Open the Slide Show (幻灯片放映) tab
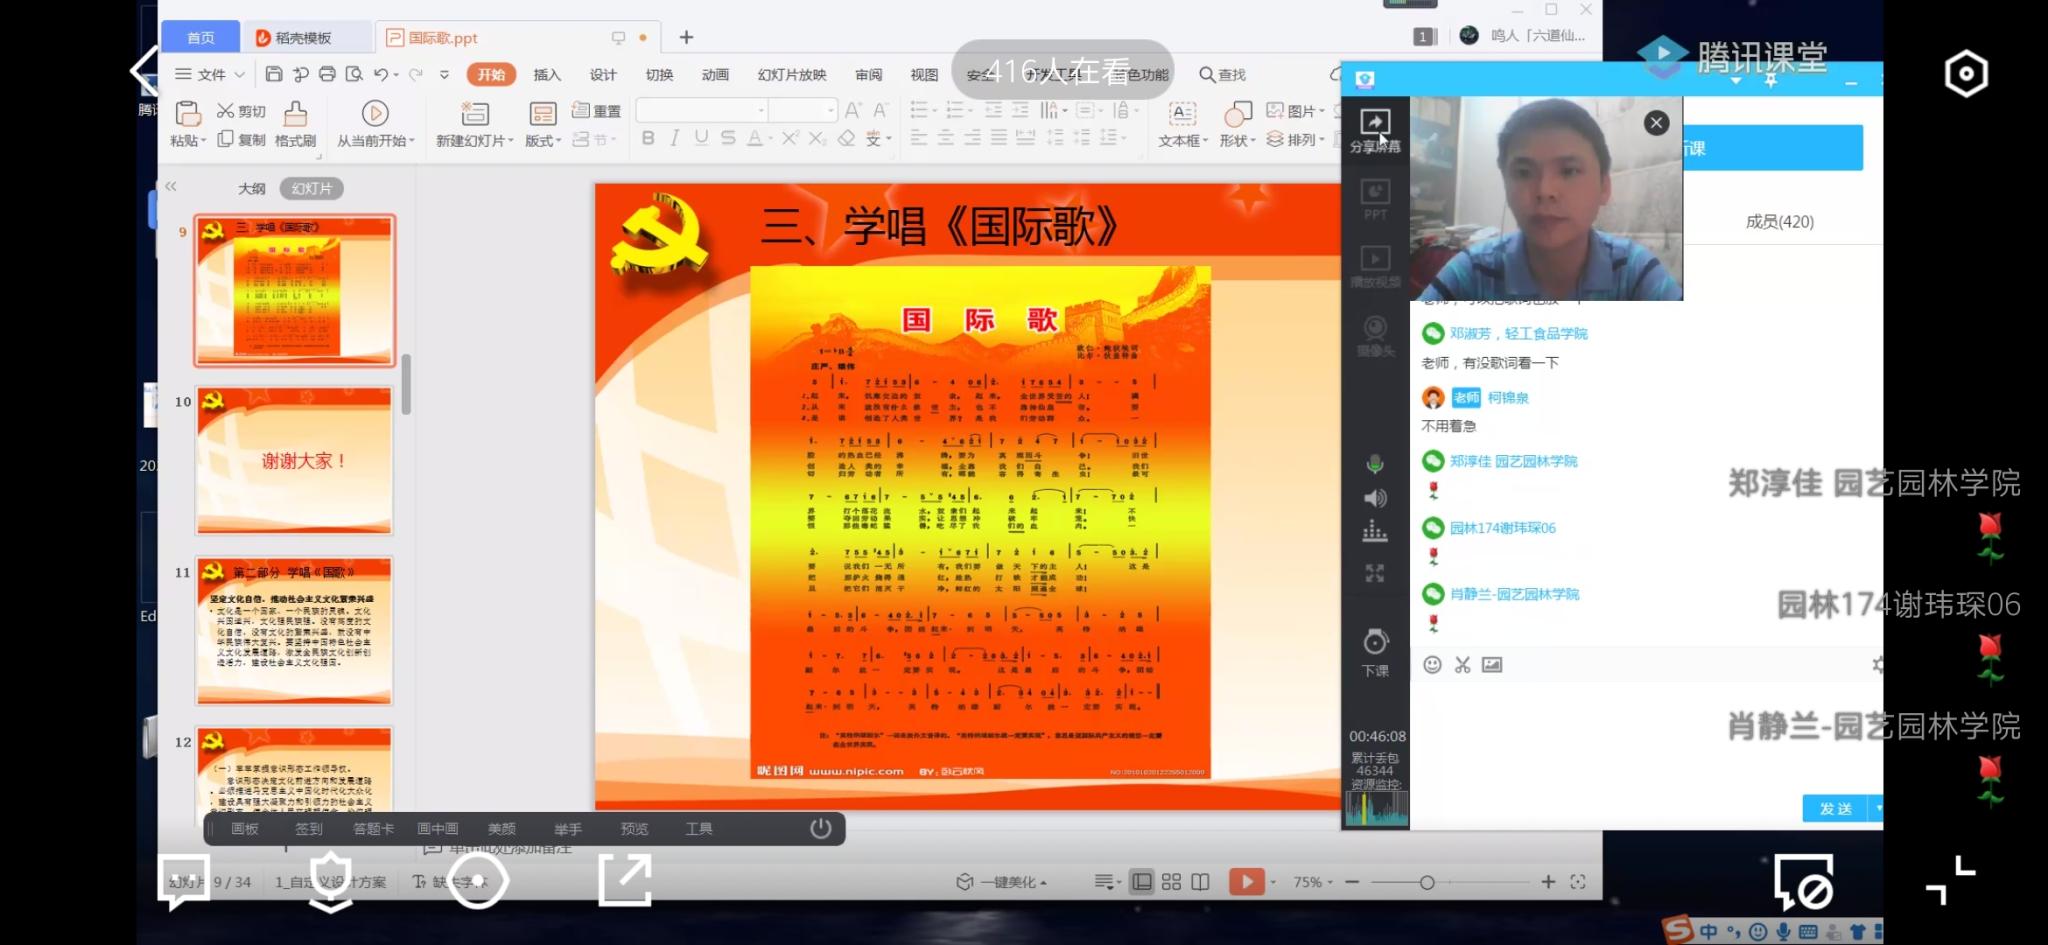The width and height of the screenshot is (2048, 945). [x=792, y=75]
